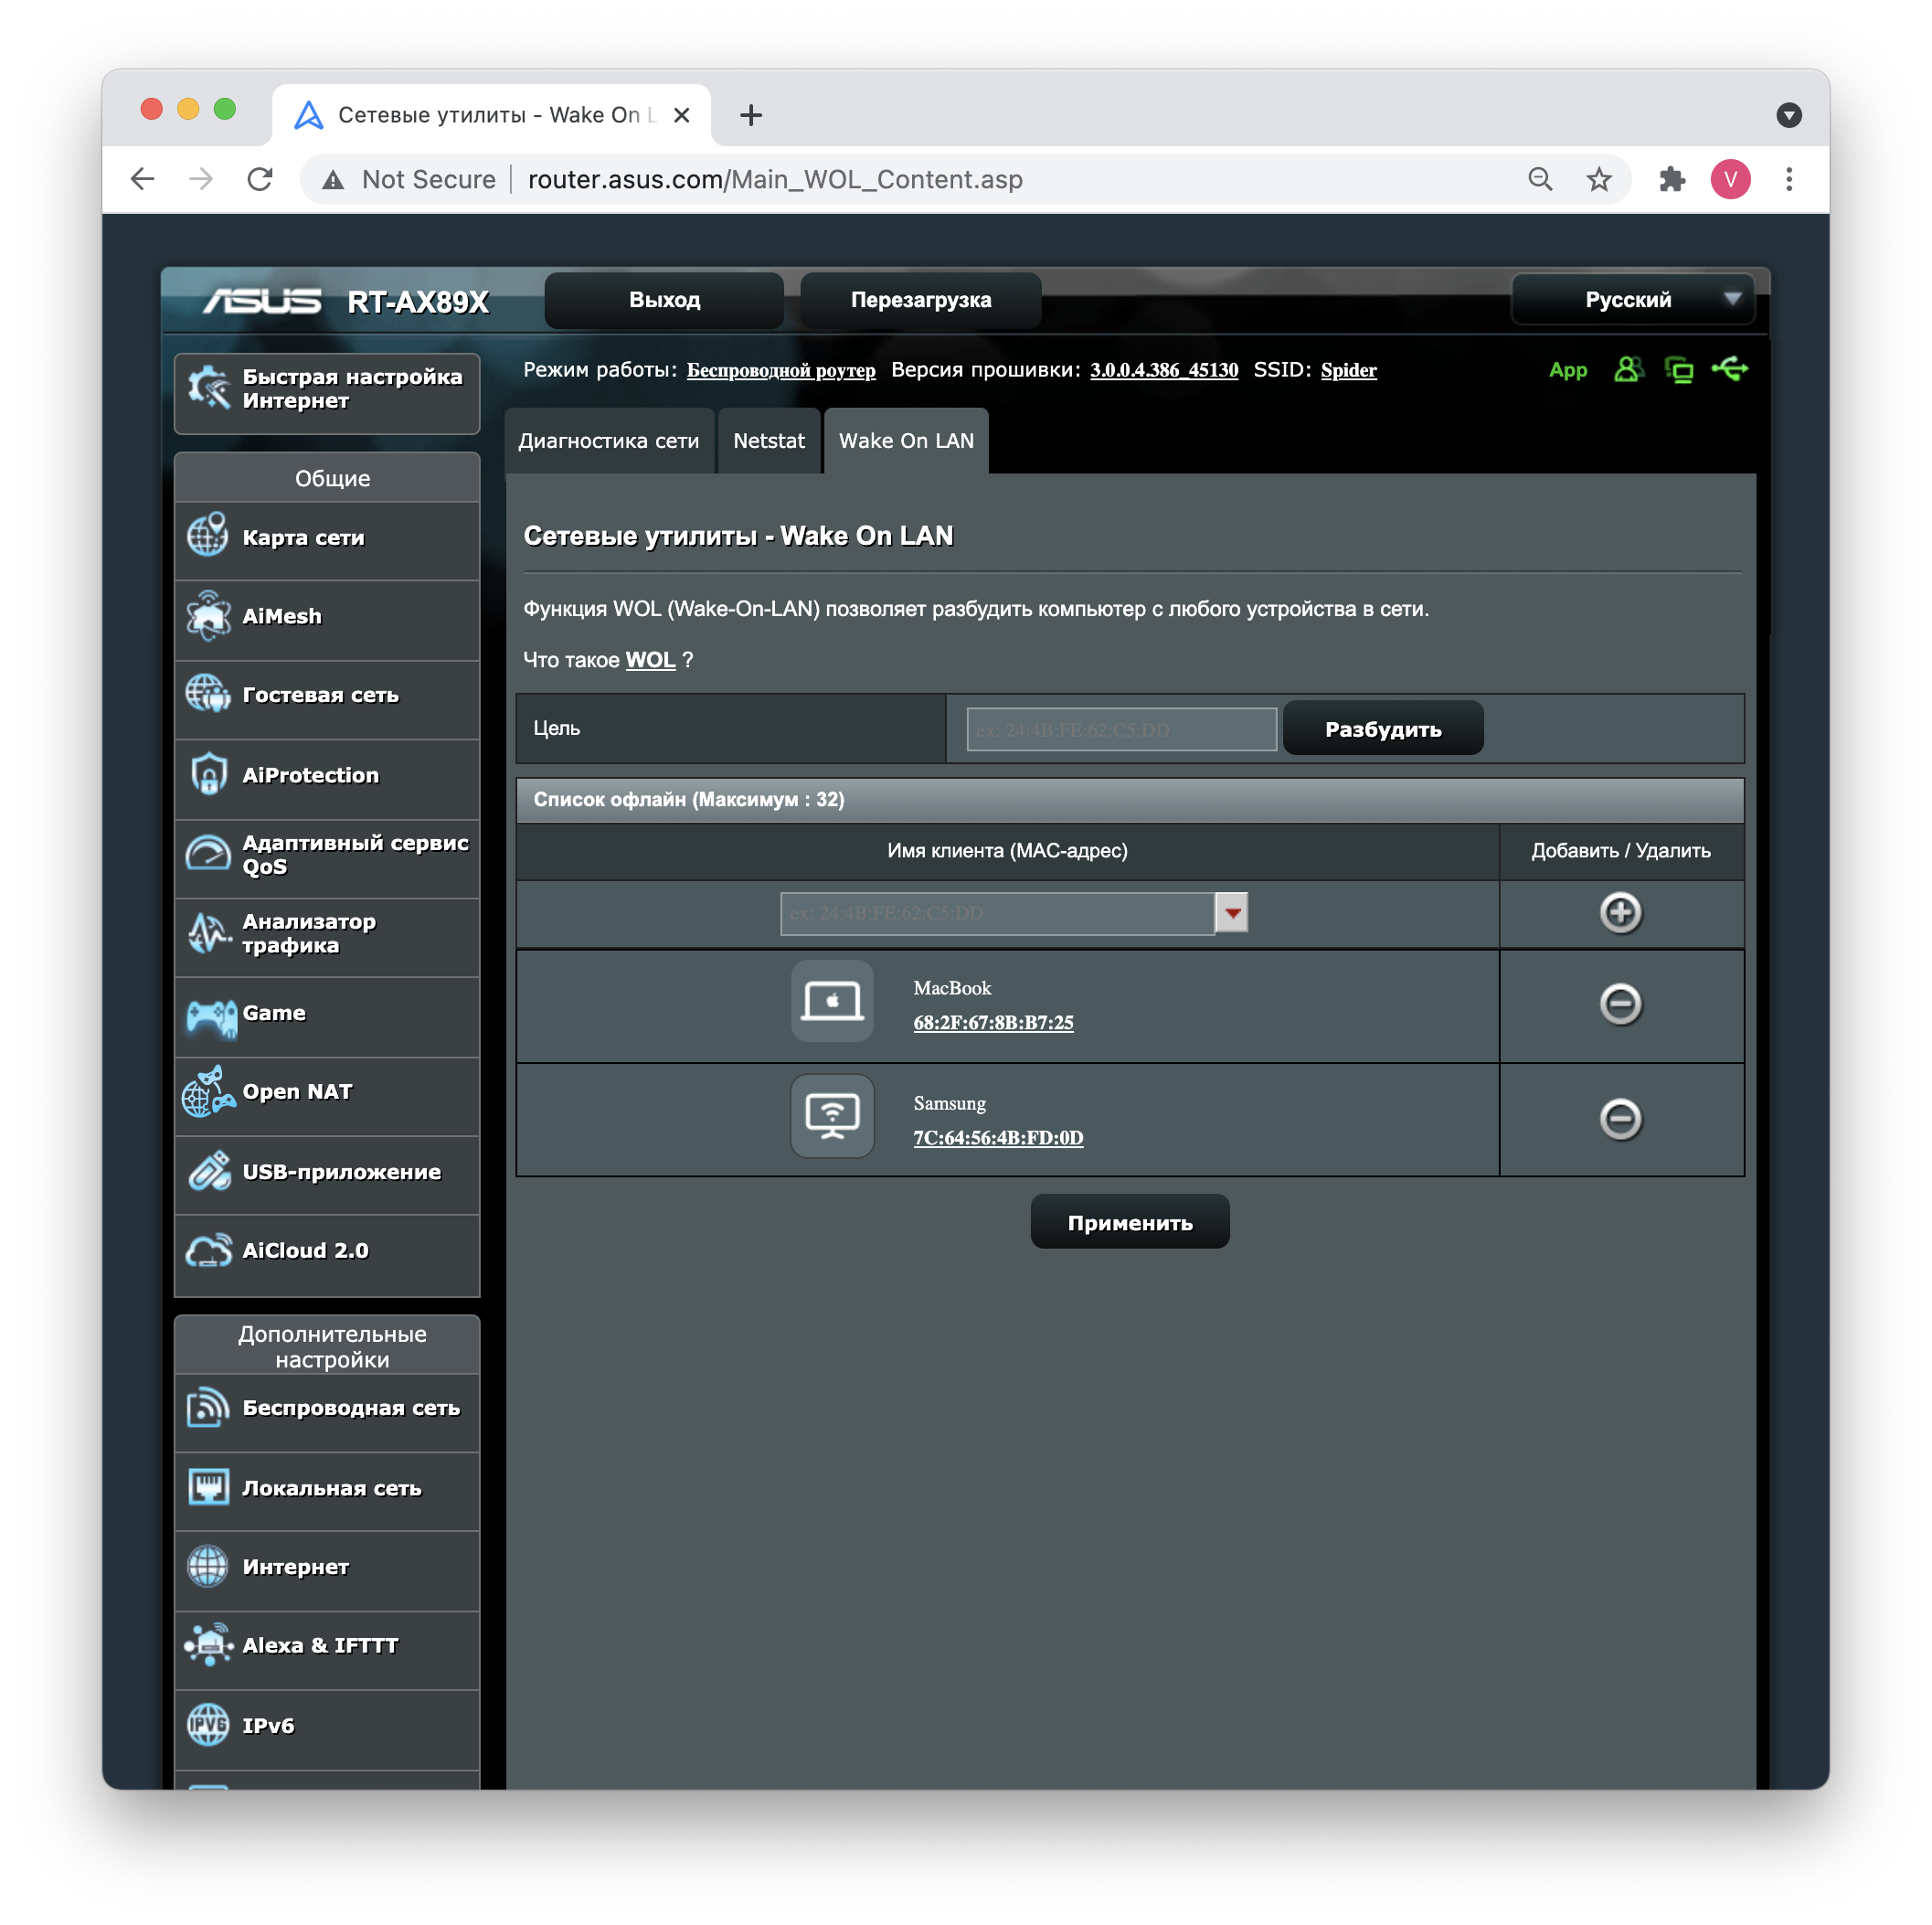Click MacBook MAC address 68:2F:67:8B:B7:25
1932x1925 pixels.
pos(993,1022)
